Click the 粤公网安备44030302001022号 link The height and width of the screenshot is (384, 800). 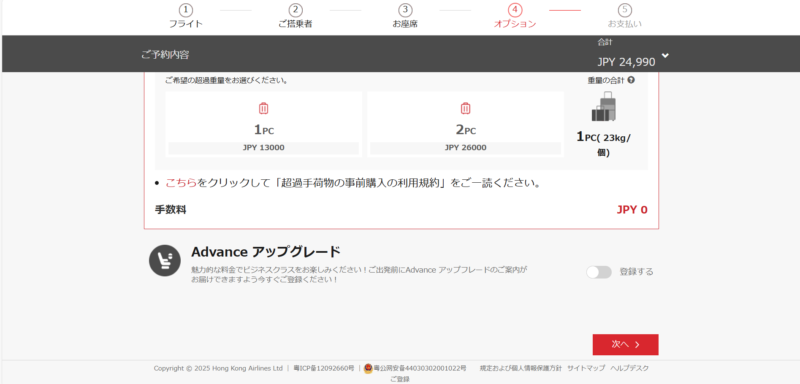(x=419, y=368)
